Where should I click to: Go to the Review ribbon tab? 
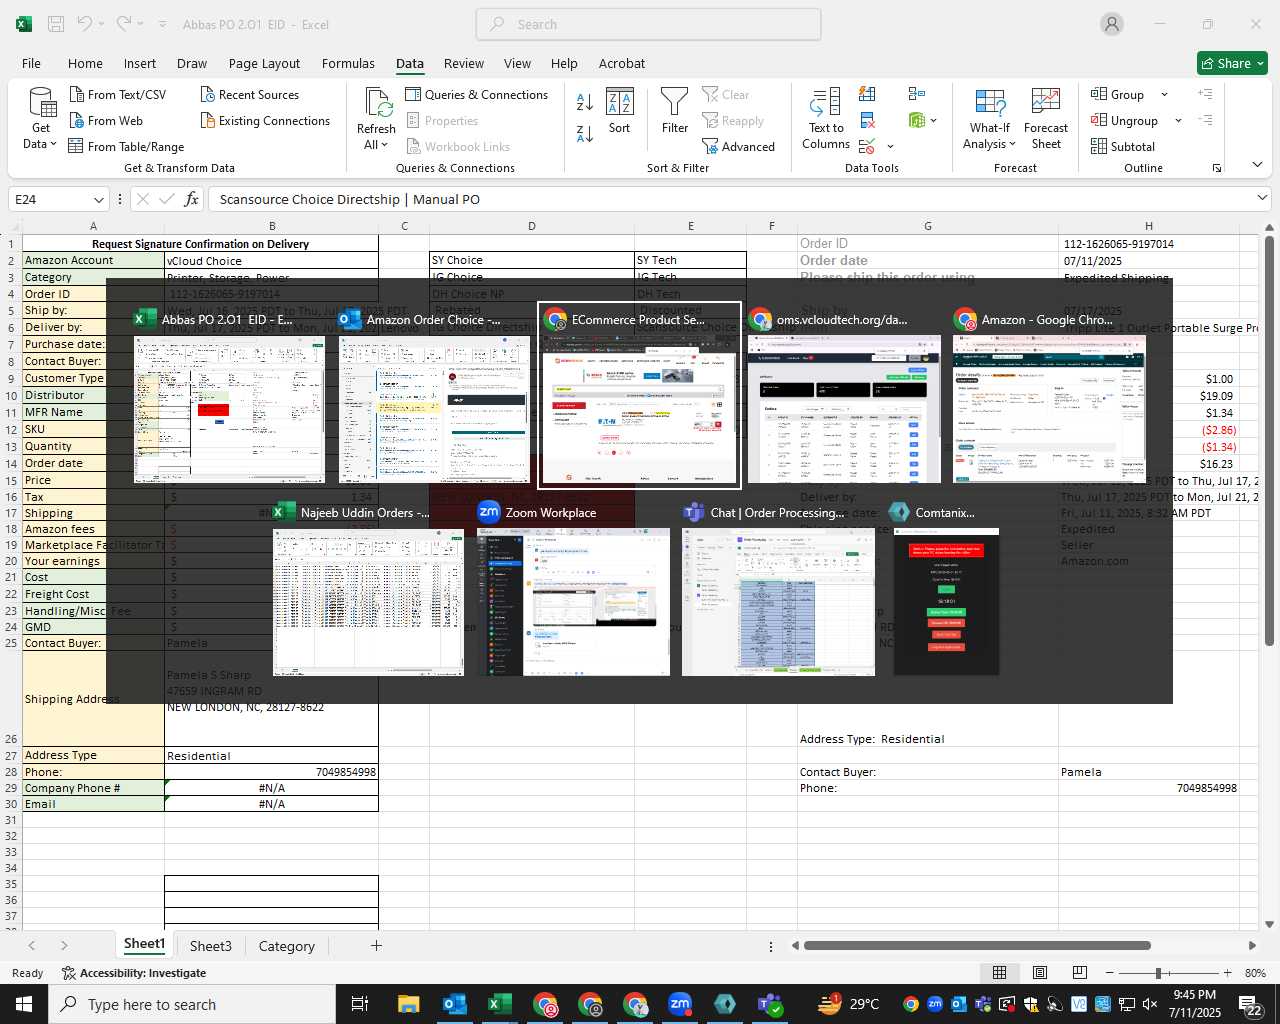[x=464, y=63]
